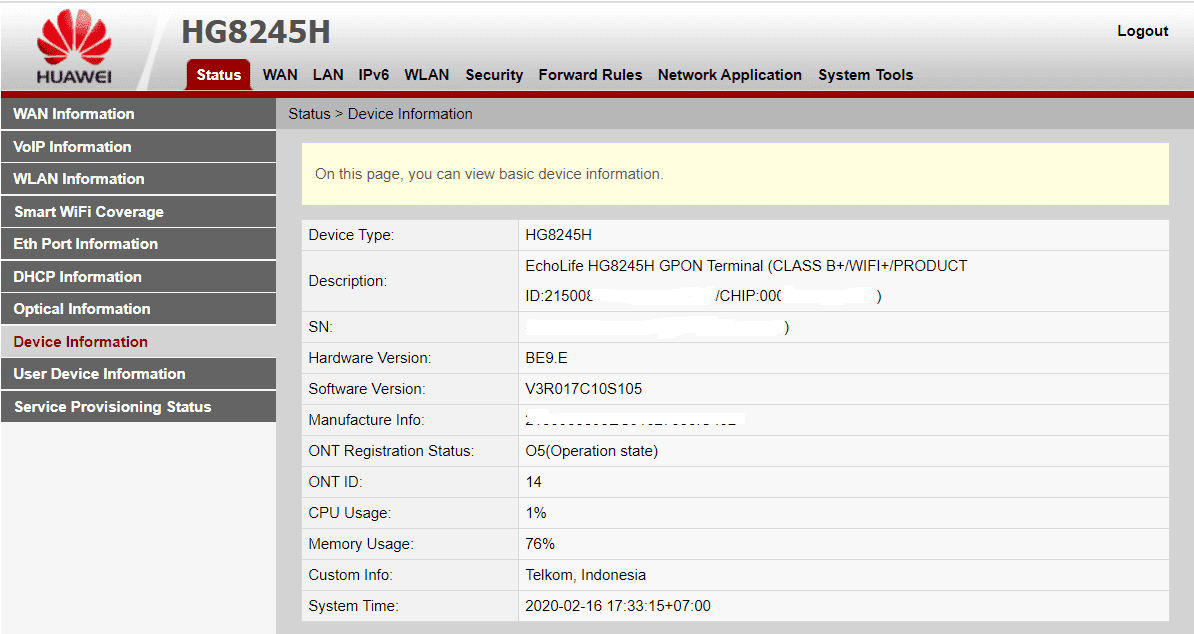Switch to the LAN tab
The height and width of the screenshot is (634, 1194).
(328, 74)
